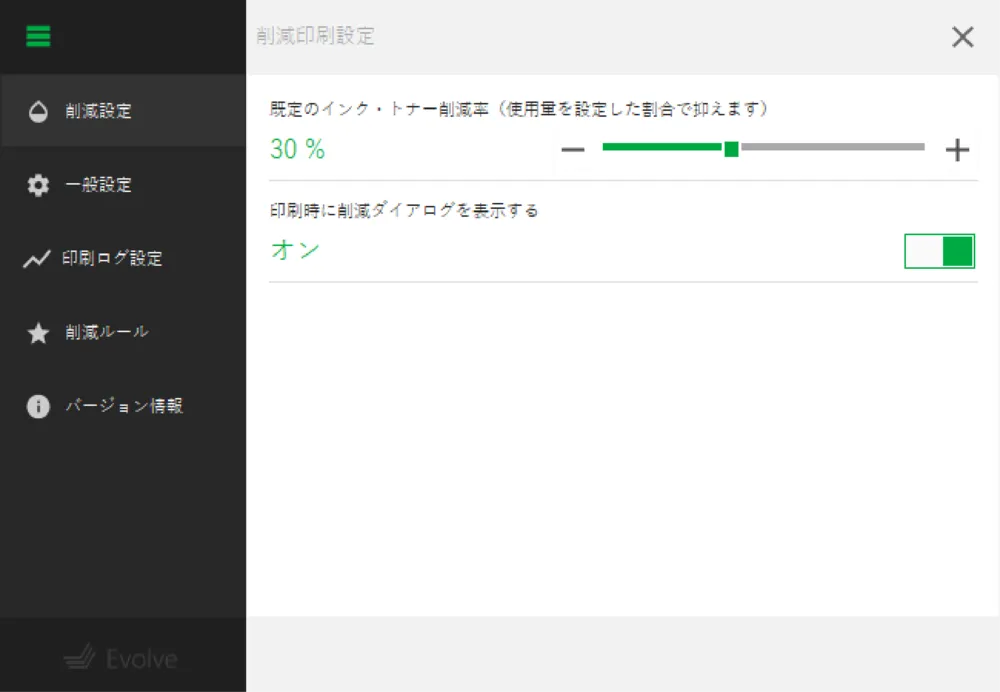Click the gear icon beside 一般設定

click(38, 185)
